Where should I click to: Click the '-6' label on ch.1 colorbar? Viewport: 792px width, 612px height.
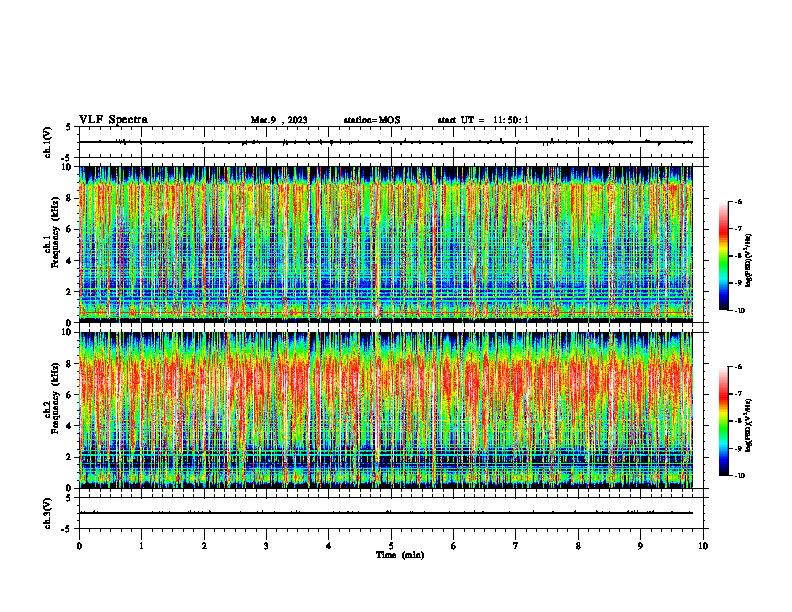pos(739,202)
